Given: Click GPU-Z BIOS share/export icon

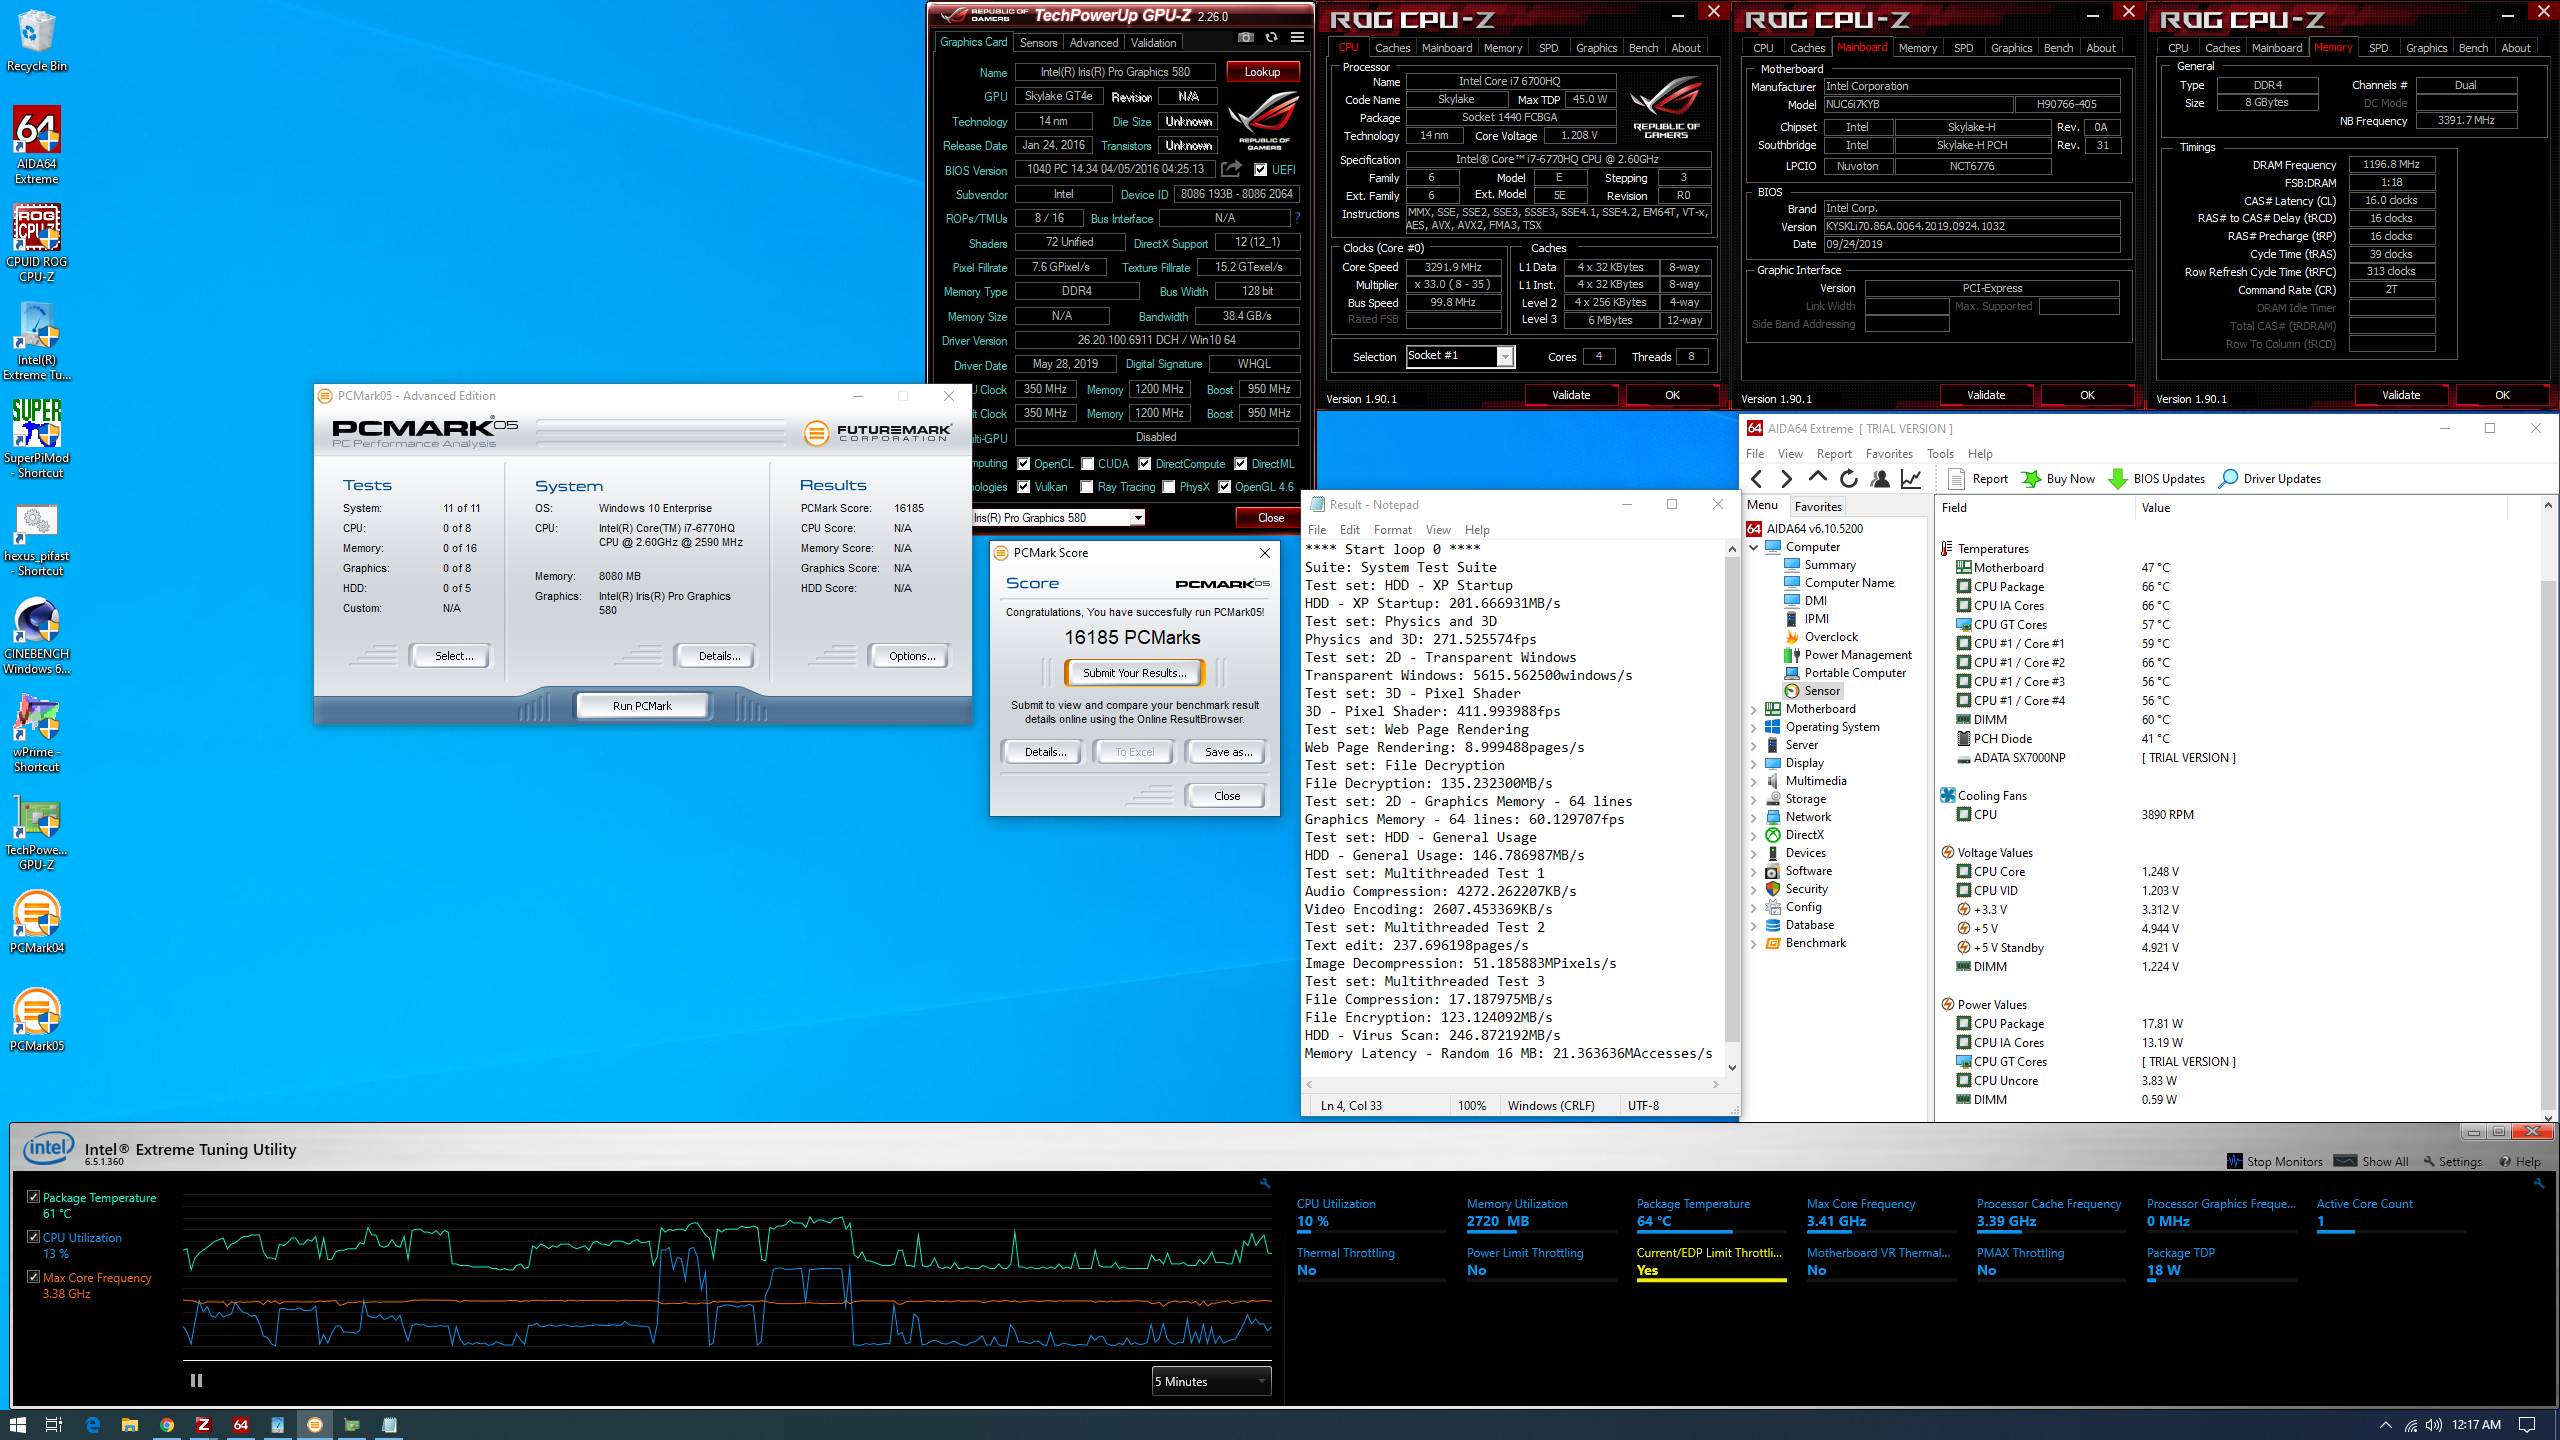Looking at the screenshot, I should coord(1232,169).
